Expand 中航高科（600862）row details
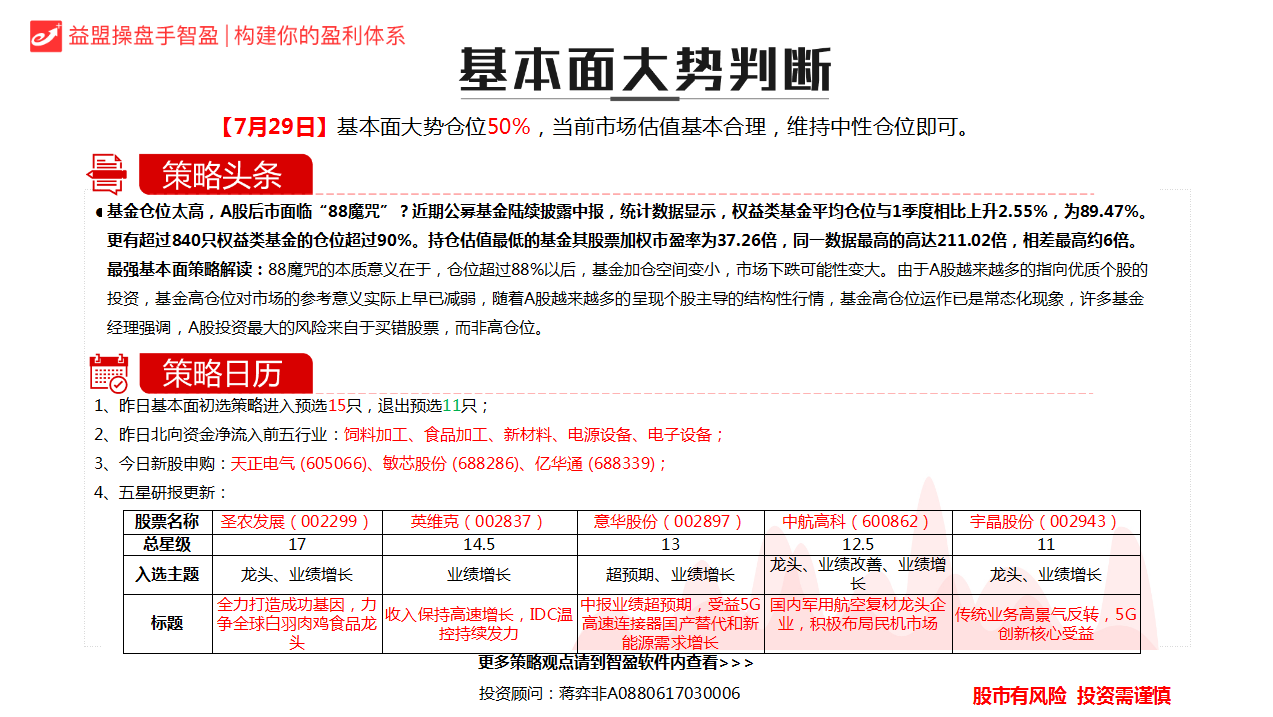 [x=858, y=521]
